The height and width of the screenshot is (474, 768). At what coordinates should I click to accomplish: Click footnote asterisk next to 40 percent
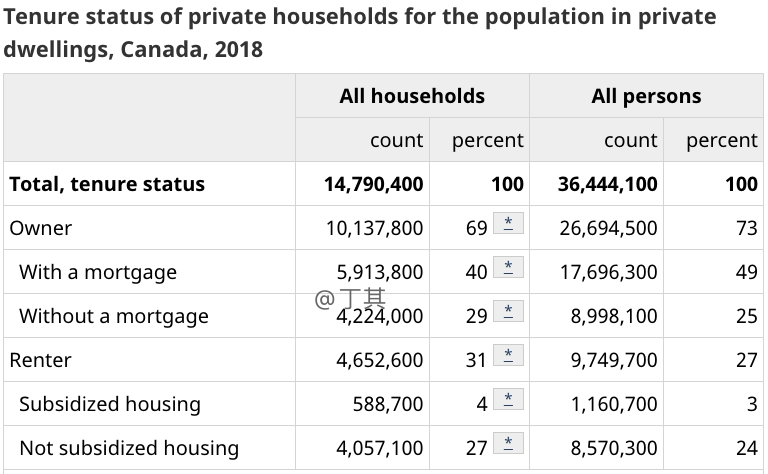click(508, 268)
